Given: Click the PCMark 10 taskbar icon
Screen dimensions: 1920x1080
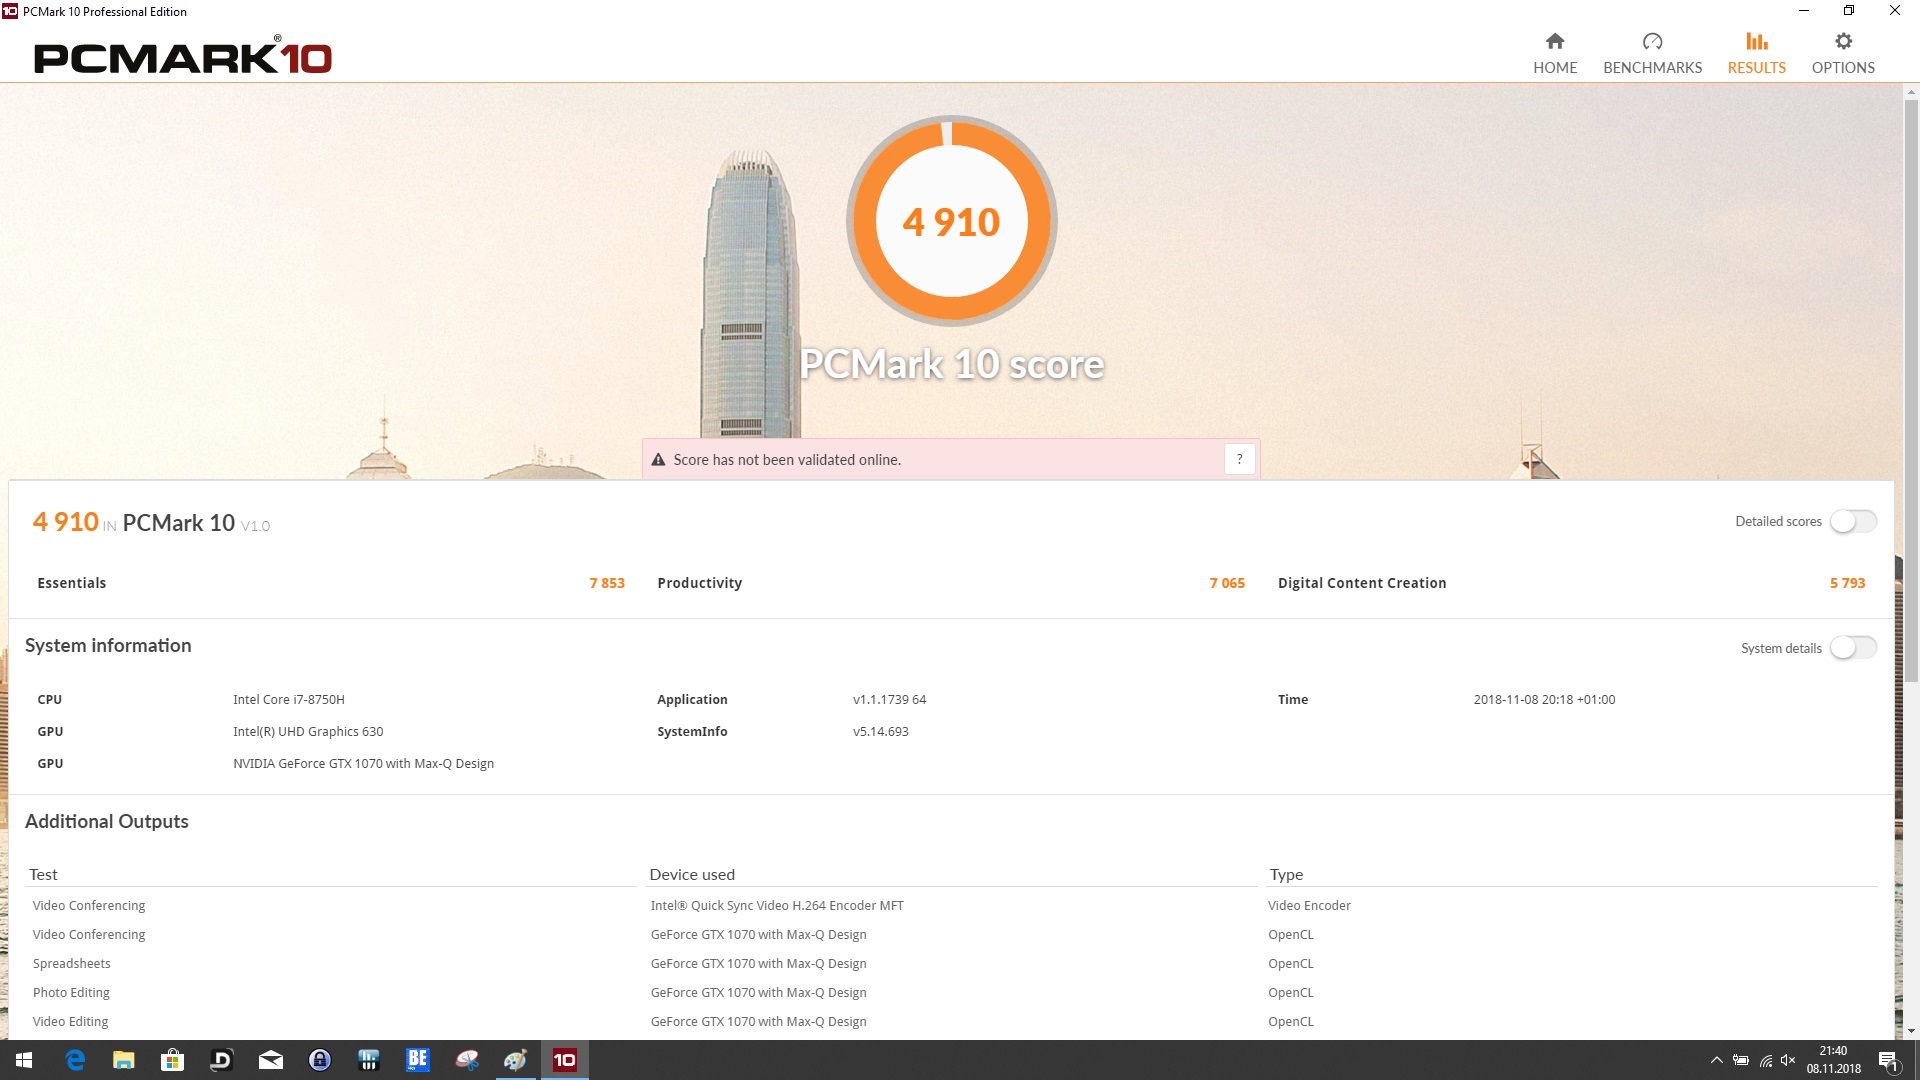Looking at the screenshot, I should click(565, 1060).
